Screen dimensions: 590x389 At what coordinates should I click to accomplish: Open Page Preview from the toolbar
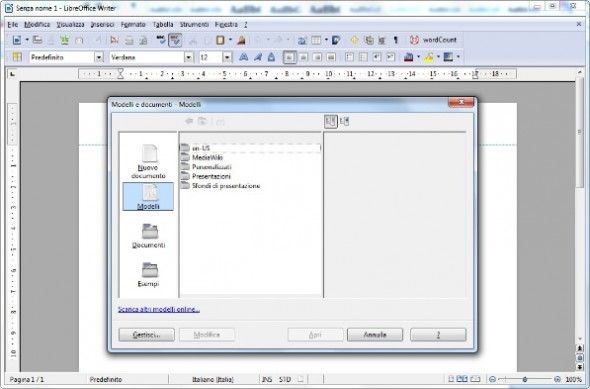tap(143, 40)
